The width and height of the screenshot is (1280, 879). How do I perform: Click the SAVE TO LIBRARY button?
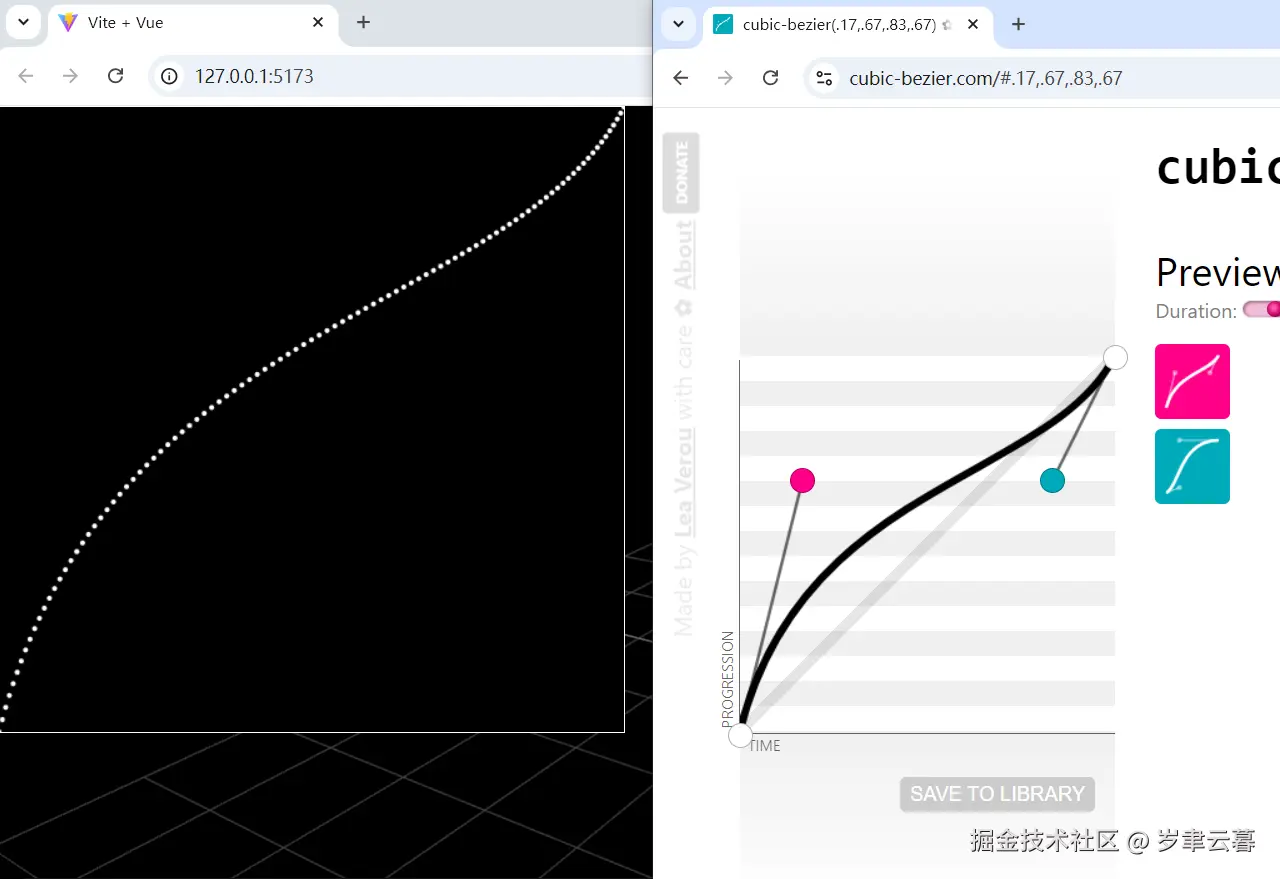pos(996,793)
